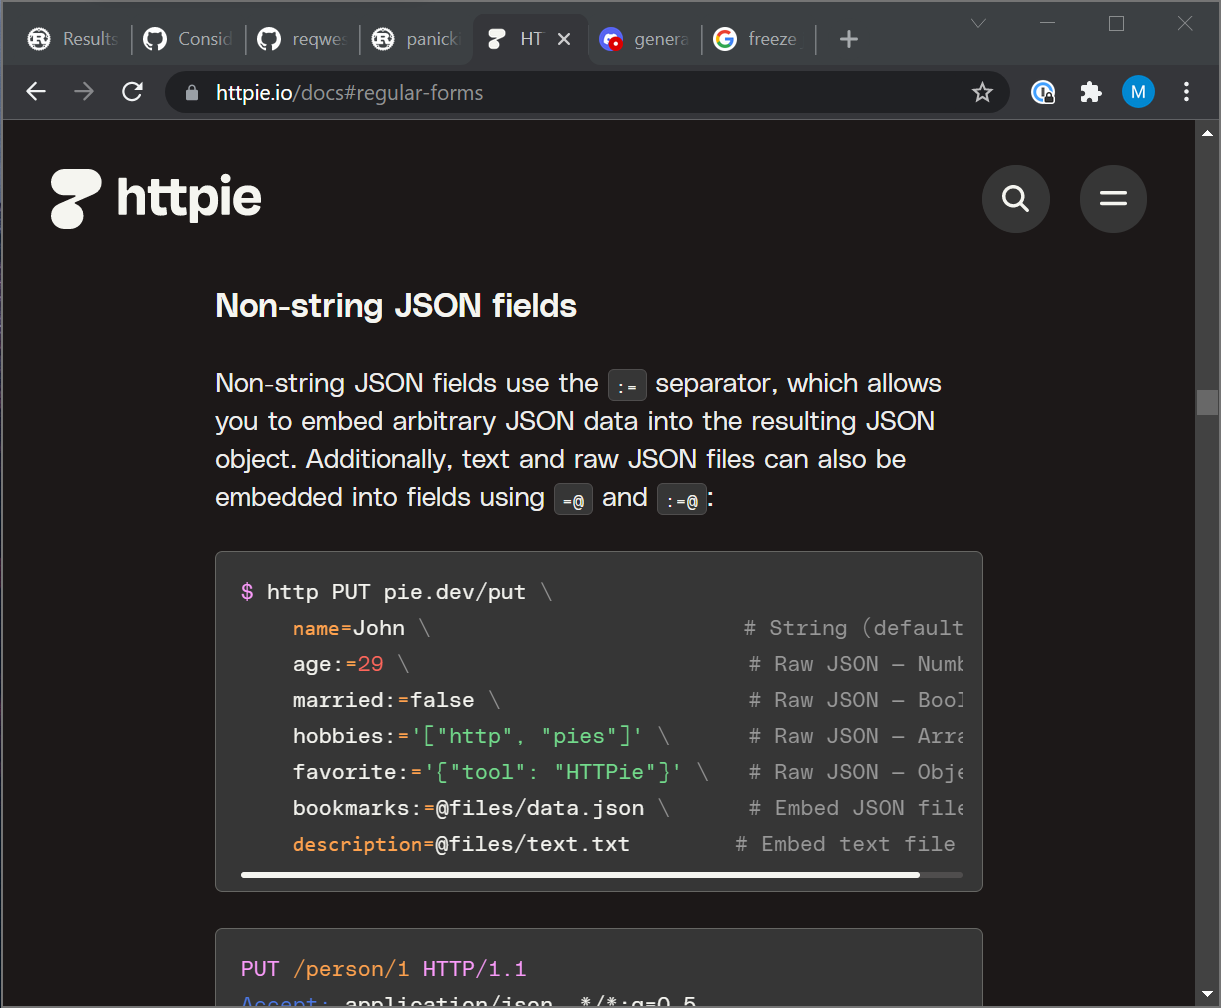Click the married:=false code line
1221x1008 pixels.
tap(397, 700)
